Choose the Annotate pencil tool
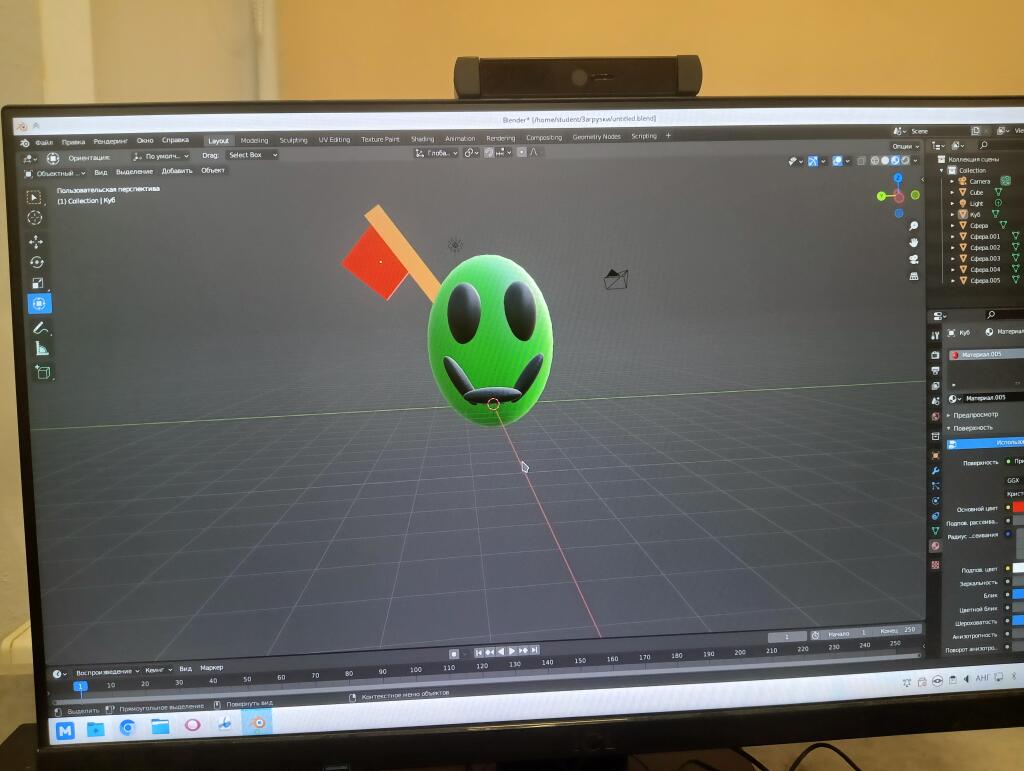Image resolution: width=1024 pixels, height=771 pixels. [40, 328]
